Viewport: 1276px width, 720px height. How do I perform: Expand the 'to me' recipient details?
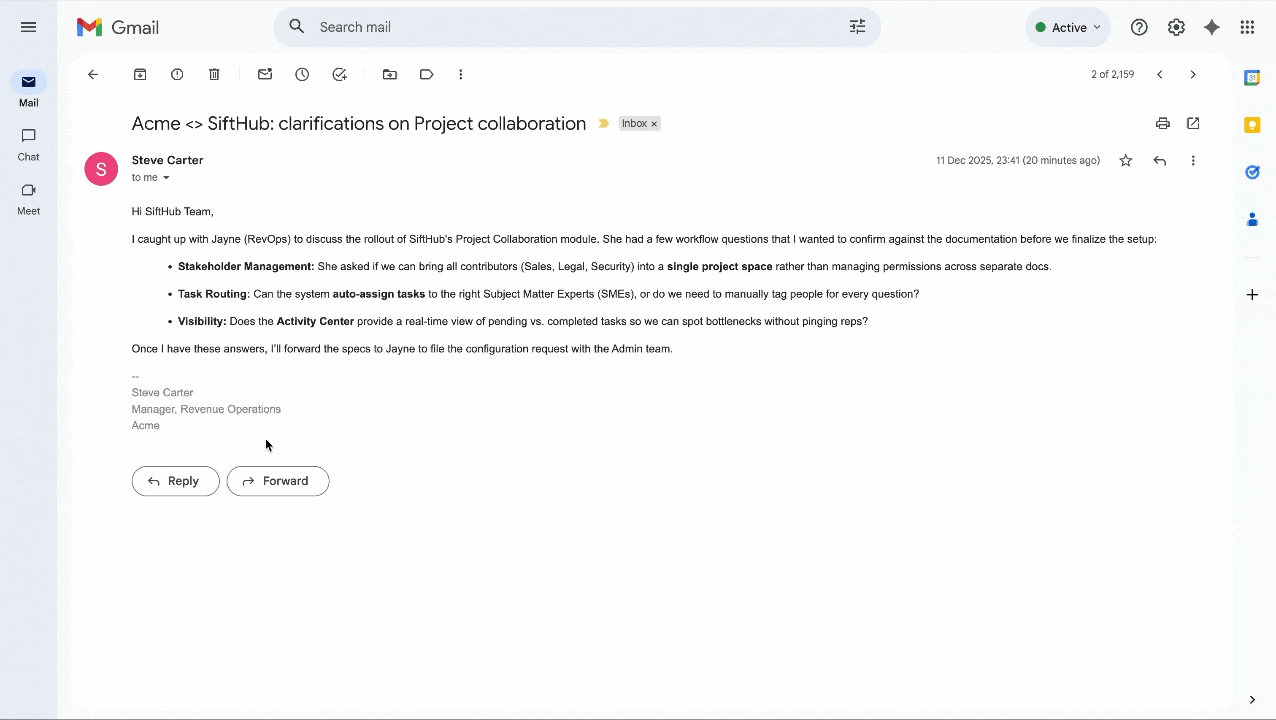click(166, 178)
